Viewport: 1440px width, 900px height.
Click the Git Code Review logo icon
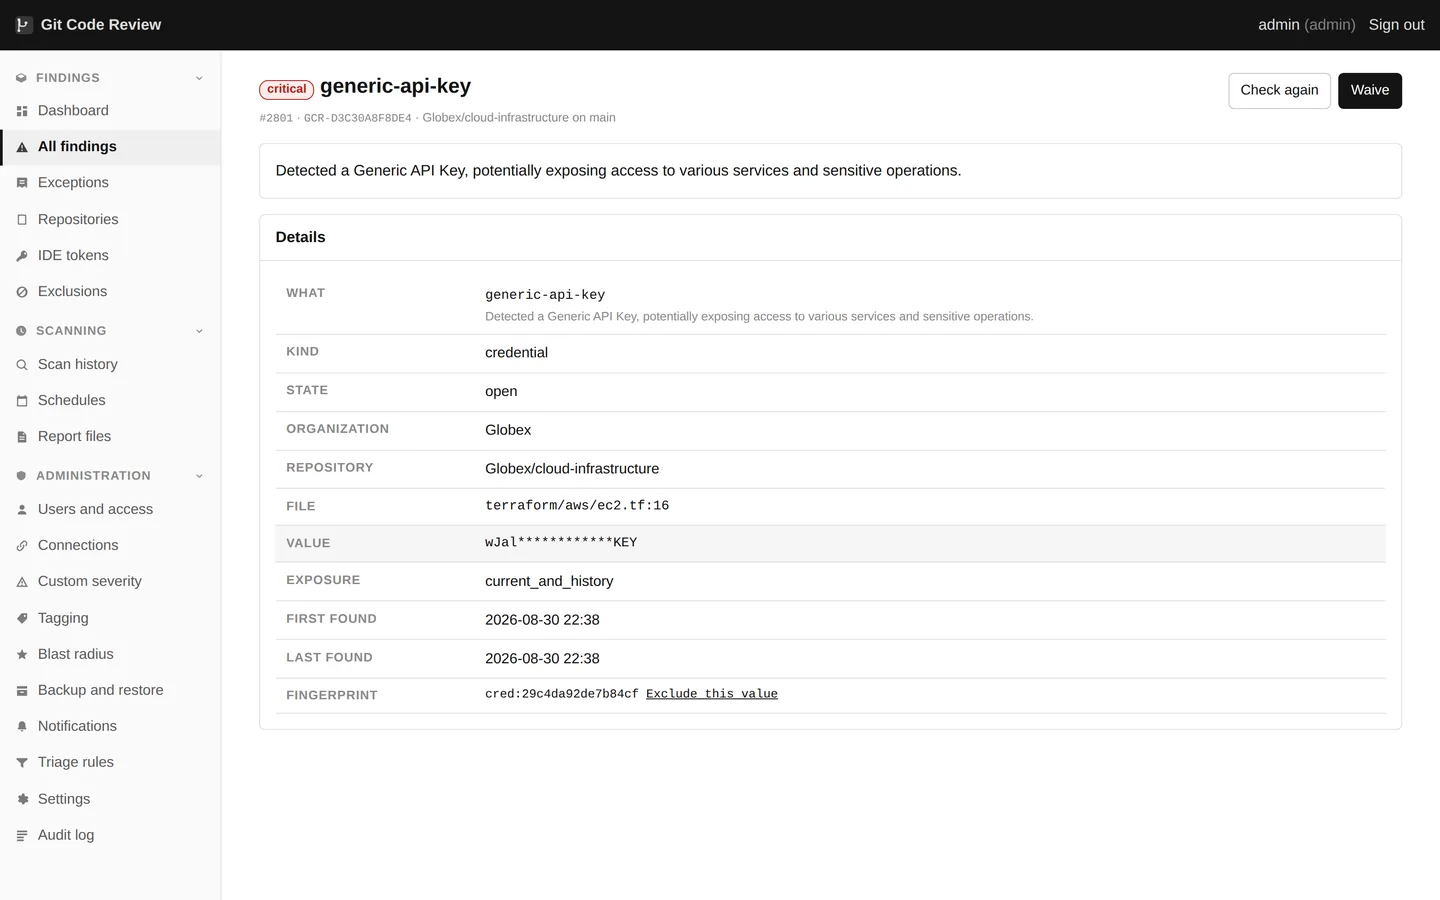pos(24,25)
